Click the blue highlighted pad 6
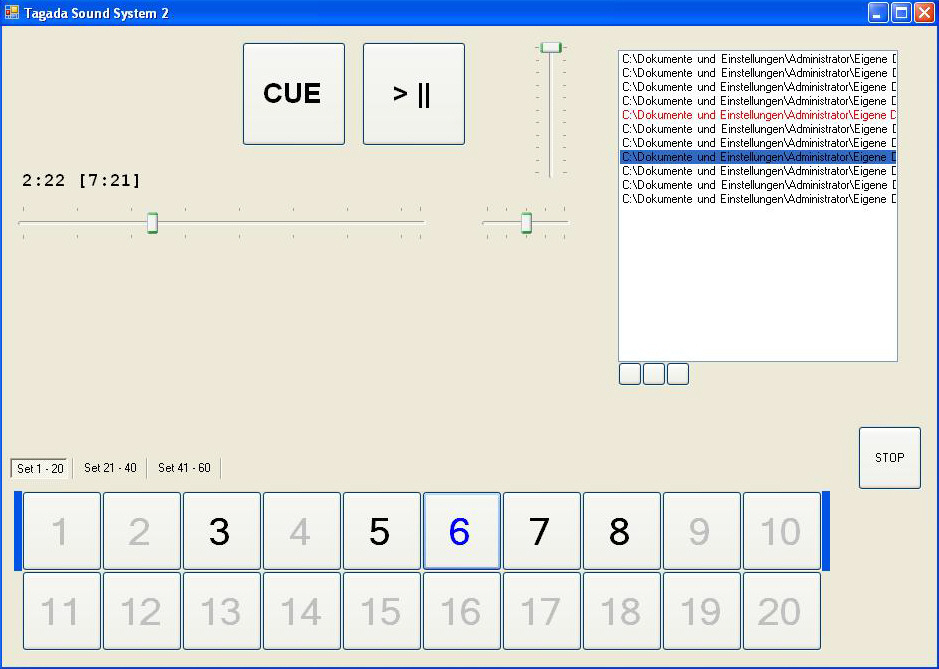Screen dimensions: 939x669 461,531
